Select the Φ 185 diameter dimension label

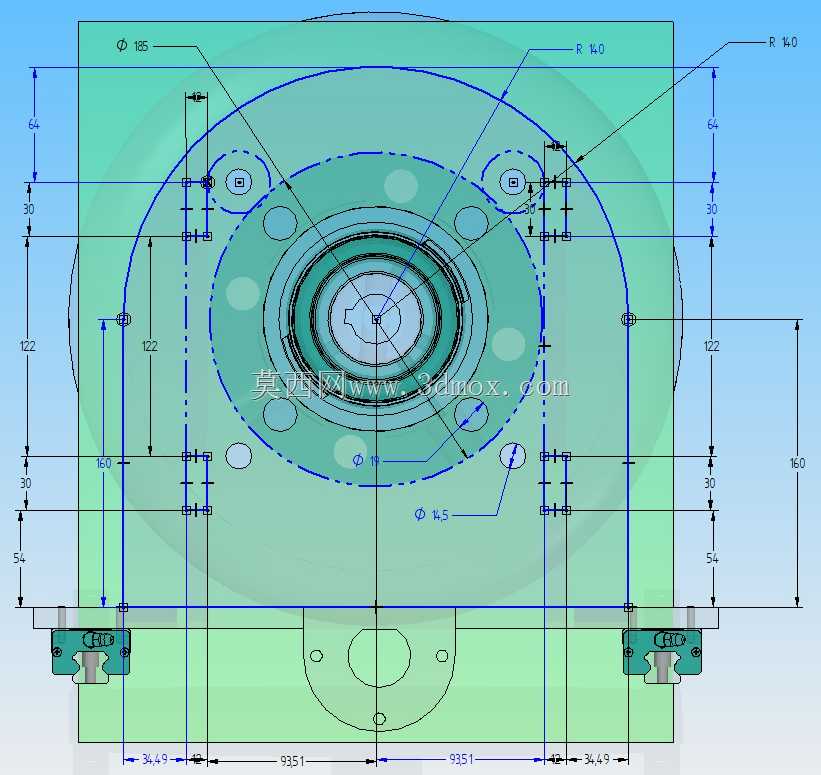[x=132, y=46]
